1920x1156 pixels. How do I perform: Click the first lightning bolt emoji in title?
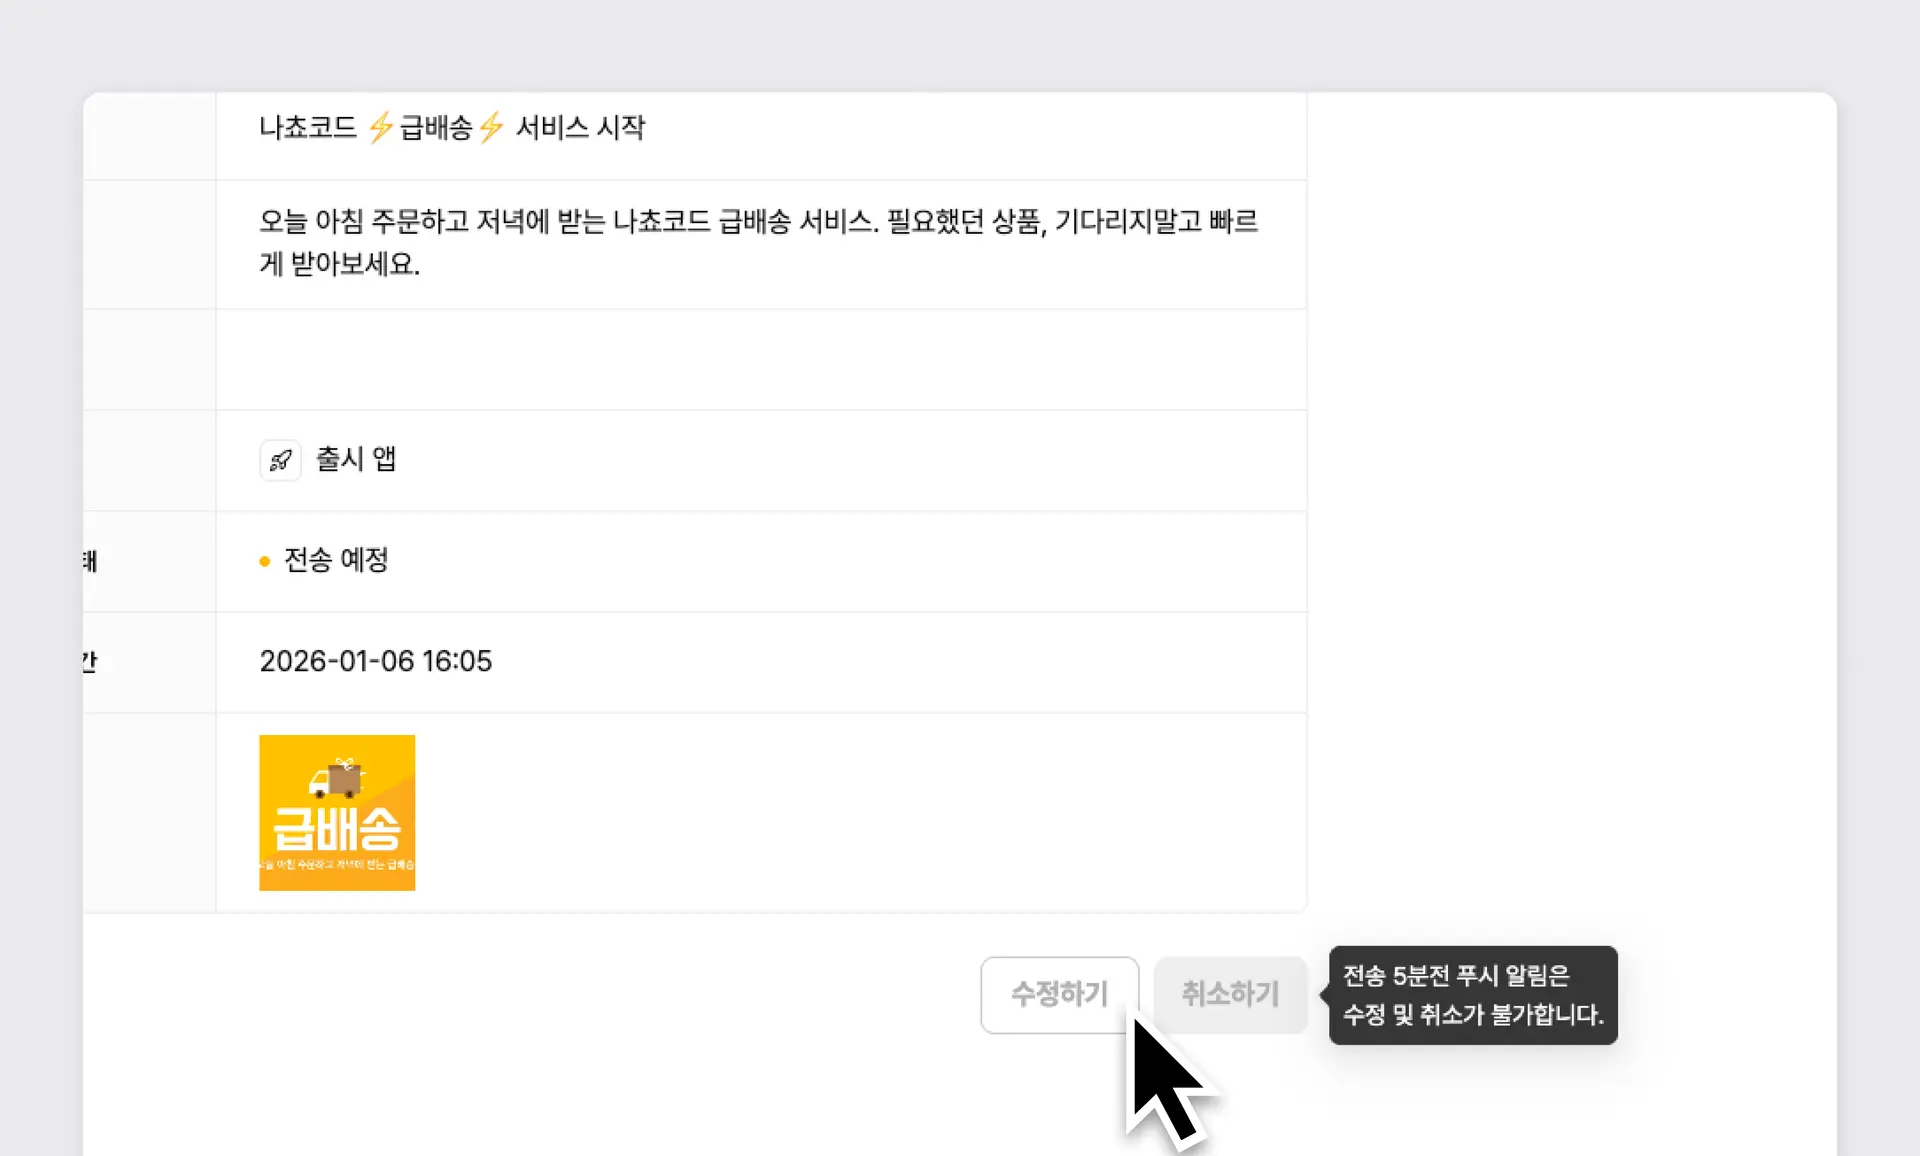point(382,127)
